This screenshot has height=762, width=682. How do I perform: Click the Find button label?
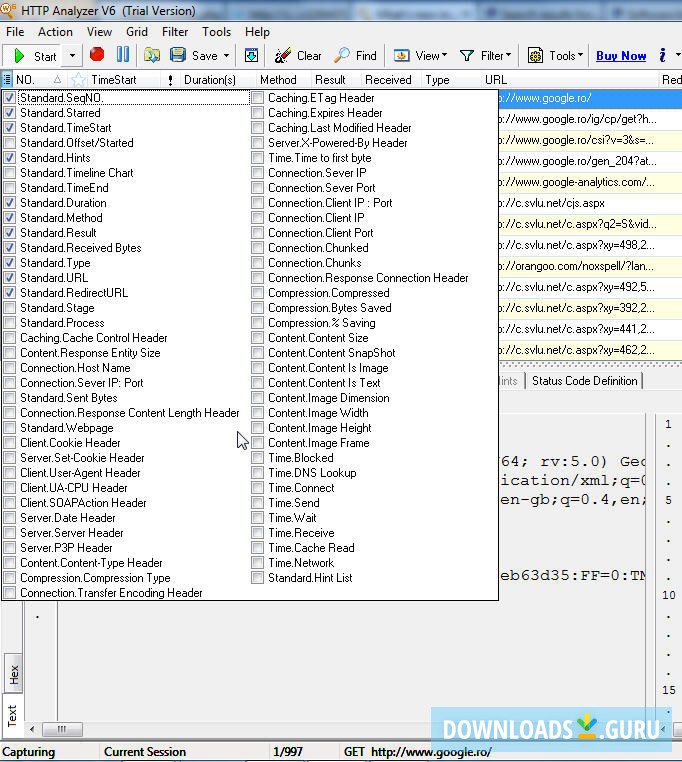[366, 56]
